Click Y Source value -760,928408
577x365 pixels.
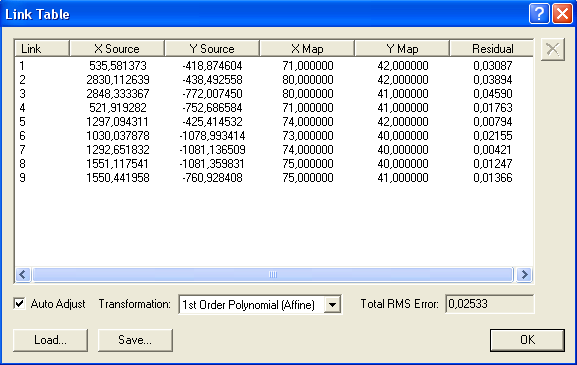[212, 178]
